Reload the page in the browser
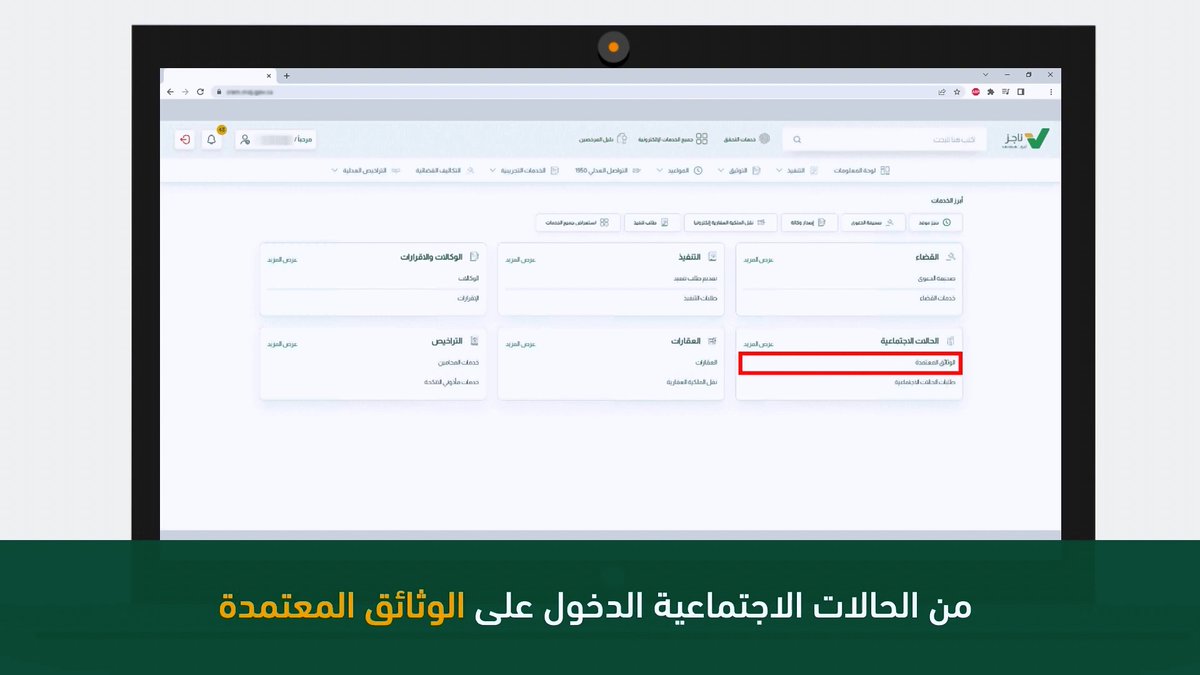Viewport: 1200px width, 675px height. tap(200, 91)
